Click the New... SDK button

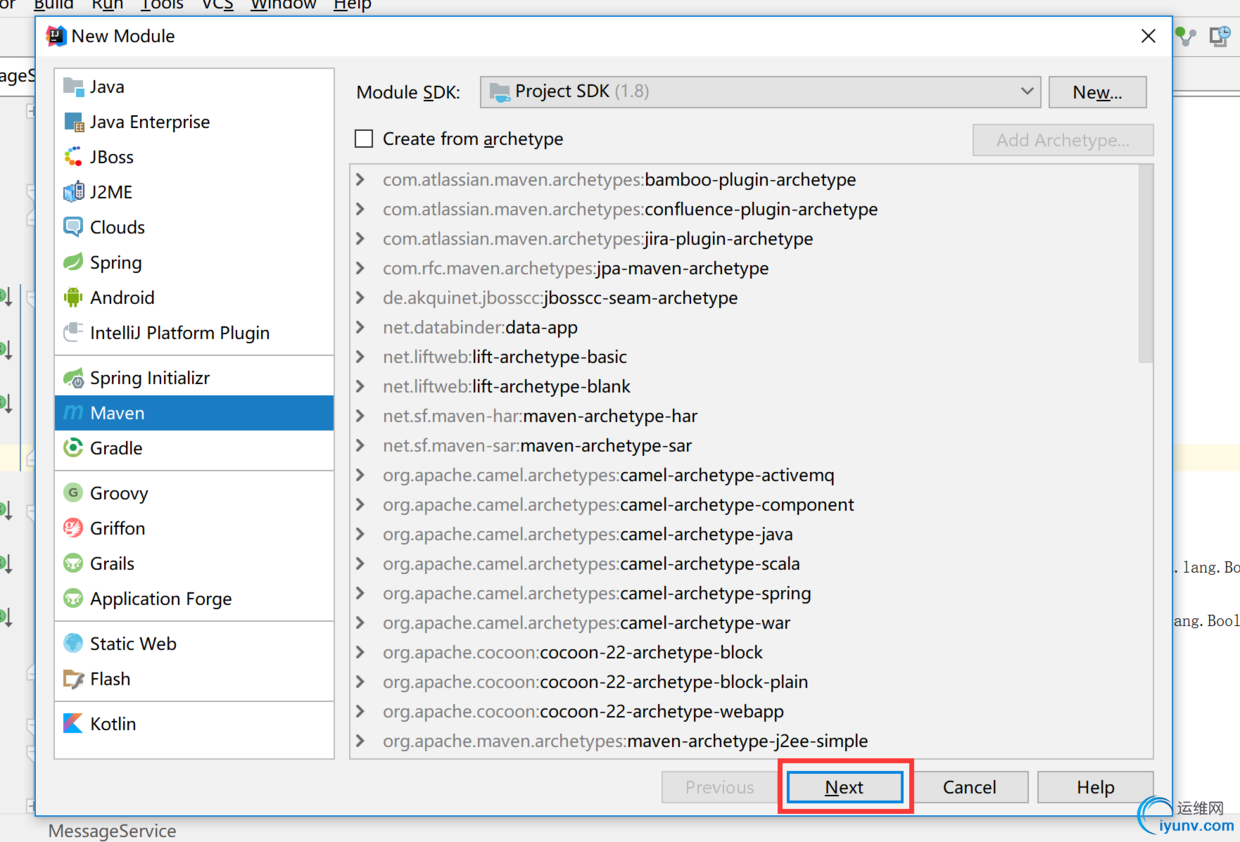pos(1097,92)
